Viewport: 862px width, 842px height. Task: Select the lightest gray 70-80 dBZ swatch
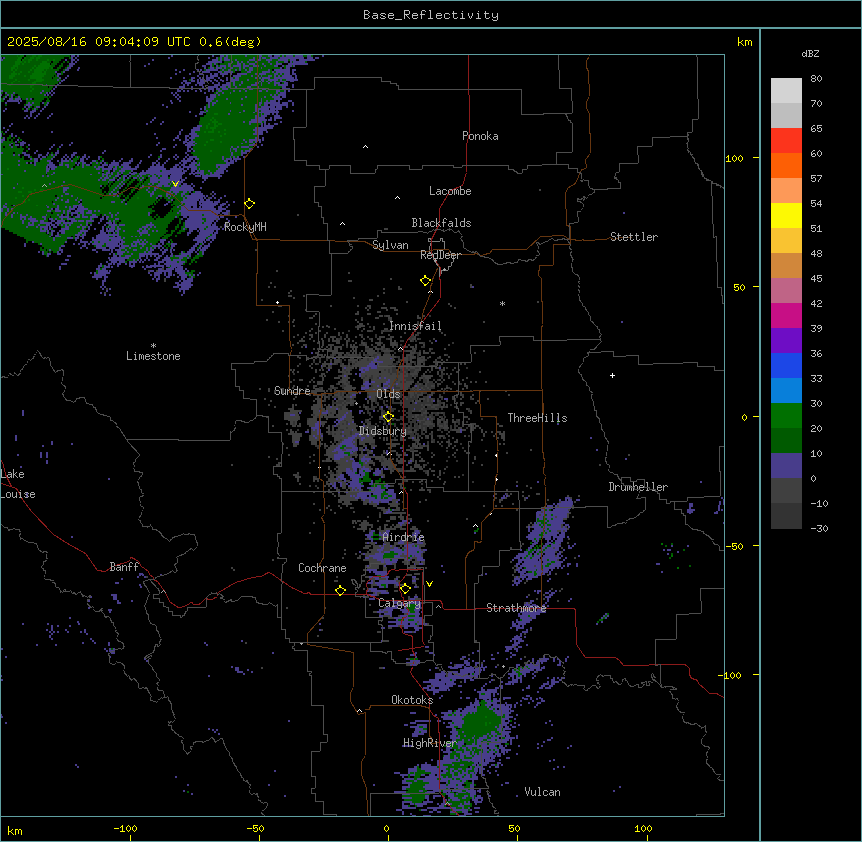tap(786, 91)
